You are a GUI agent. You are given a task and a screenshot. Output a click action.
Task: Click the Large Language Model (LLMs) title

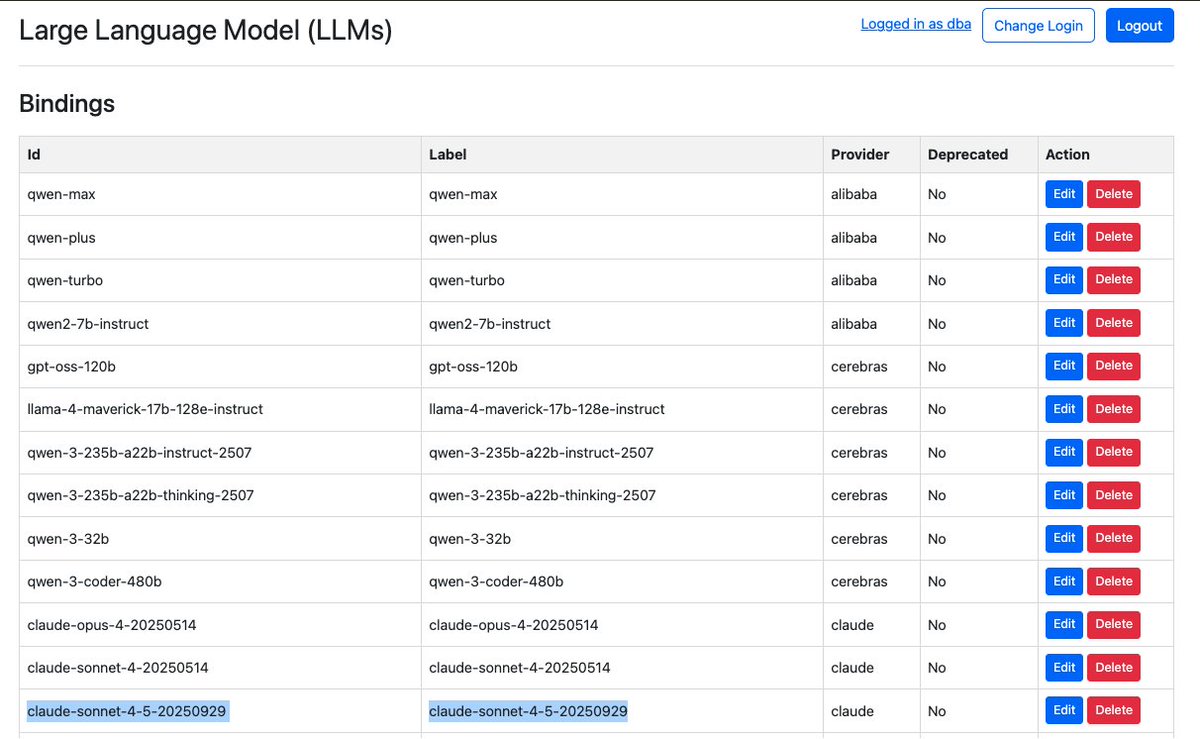[206, 30]
